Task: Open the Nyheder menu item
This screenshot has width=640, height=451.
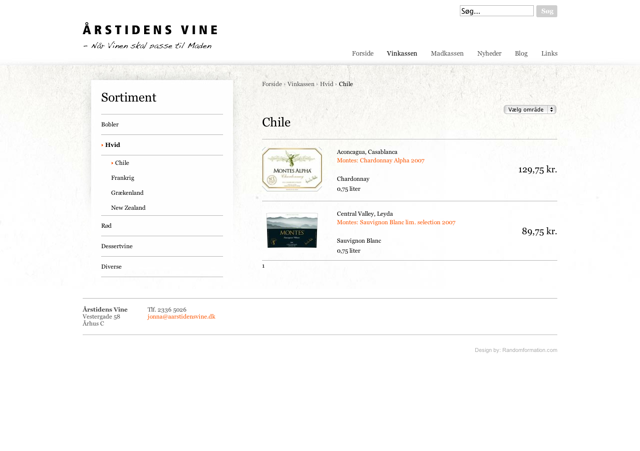Action: tap(489, 53)
